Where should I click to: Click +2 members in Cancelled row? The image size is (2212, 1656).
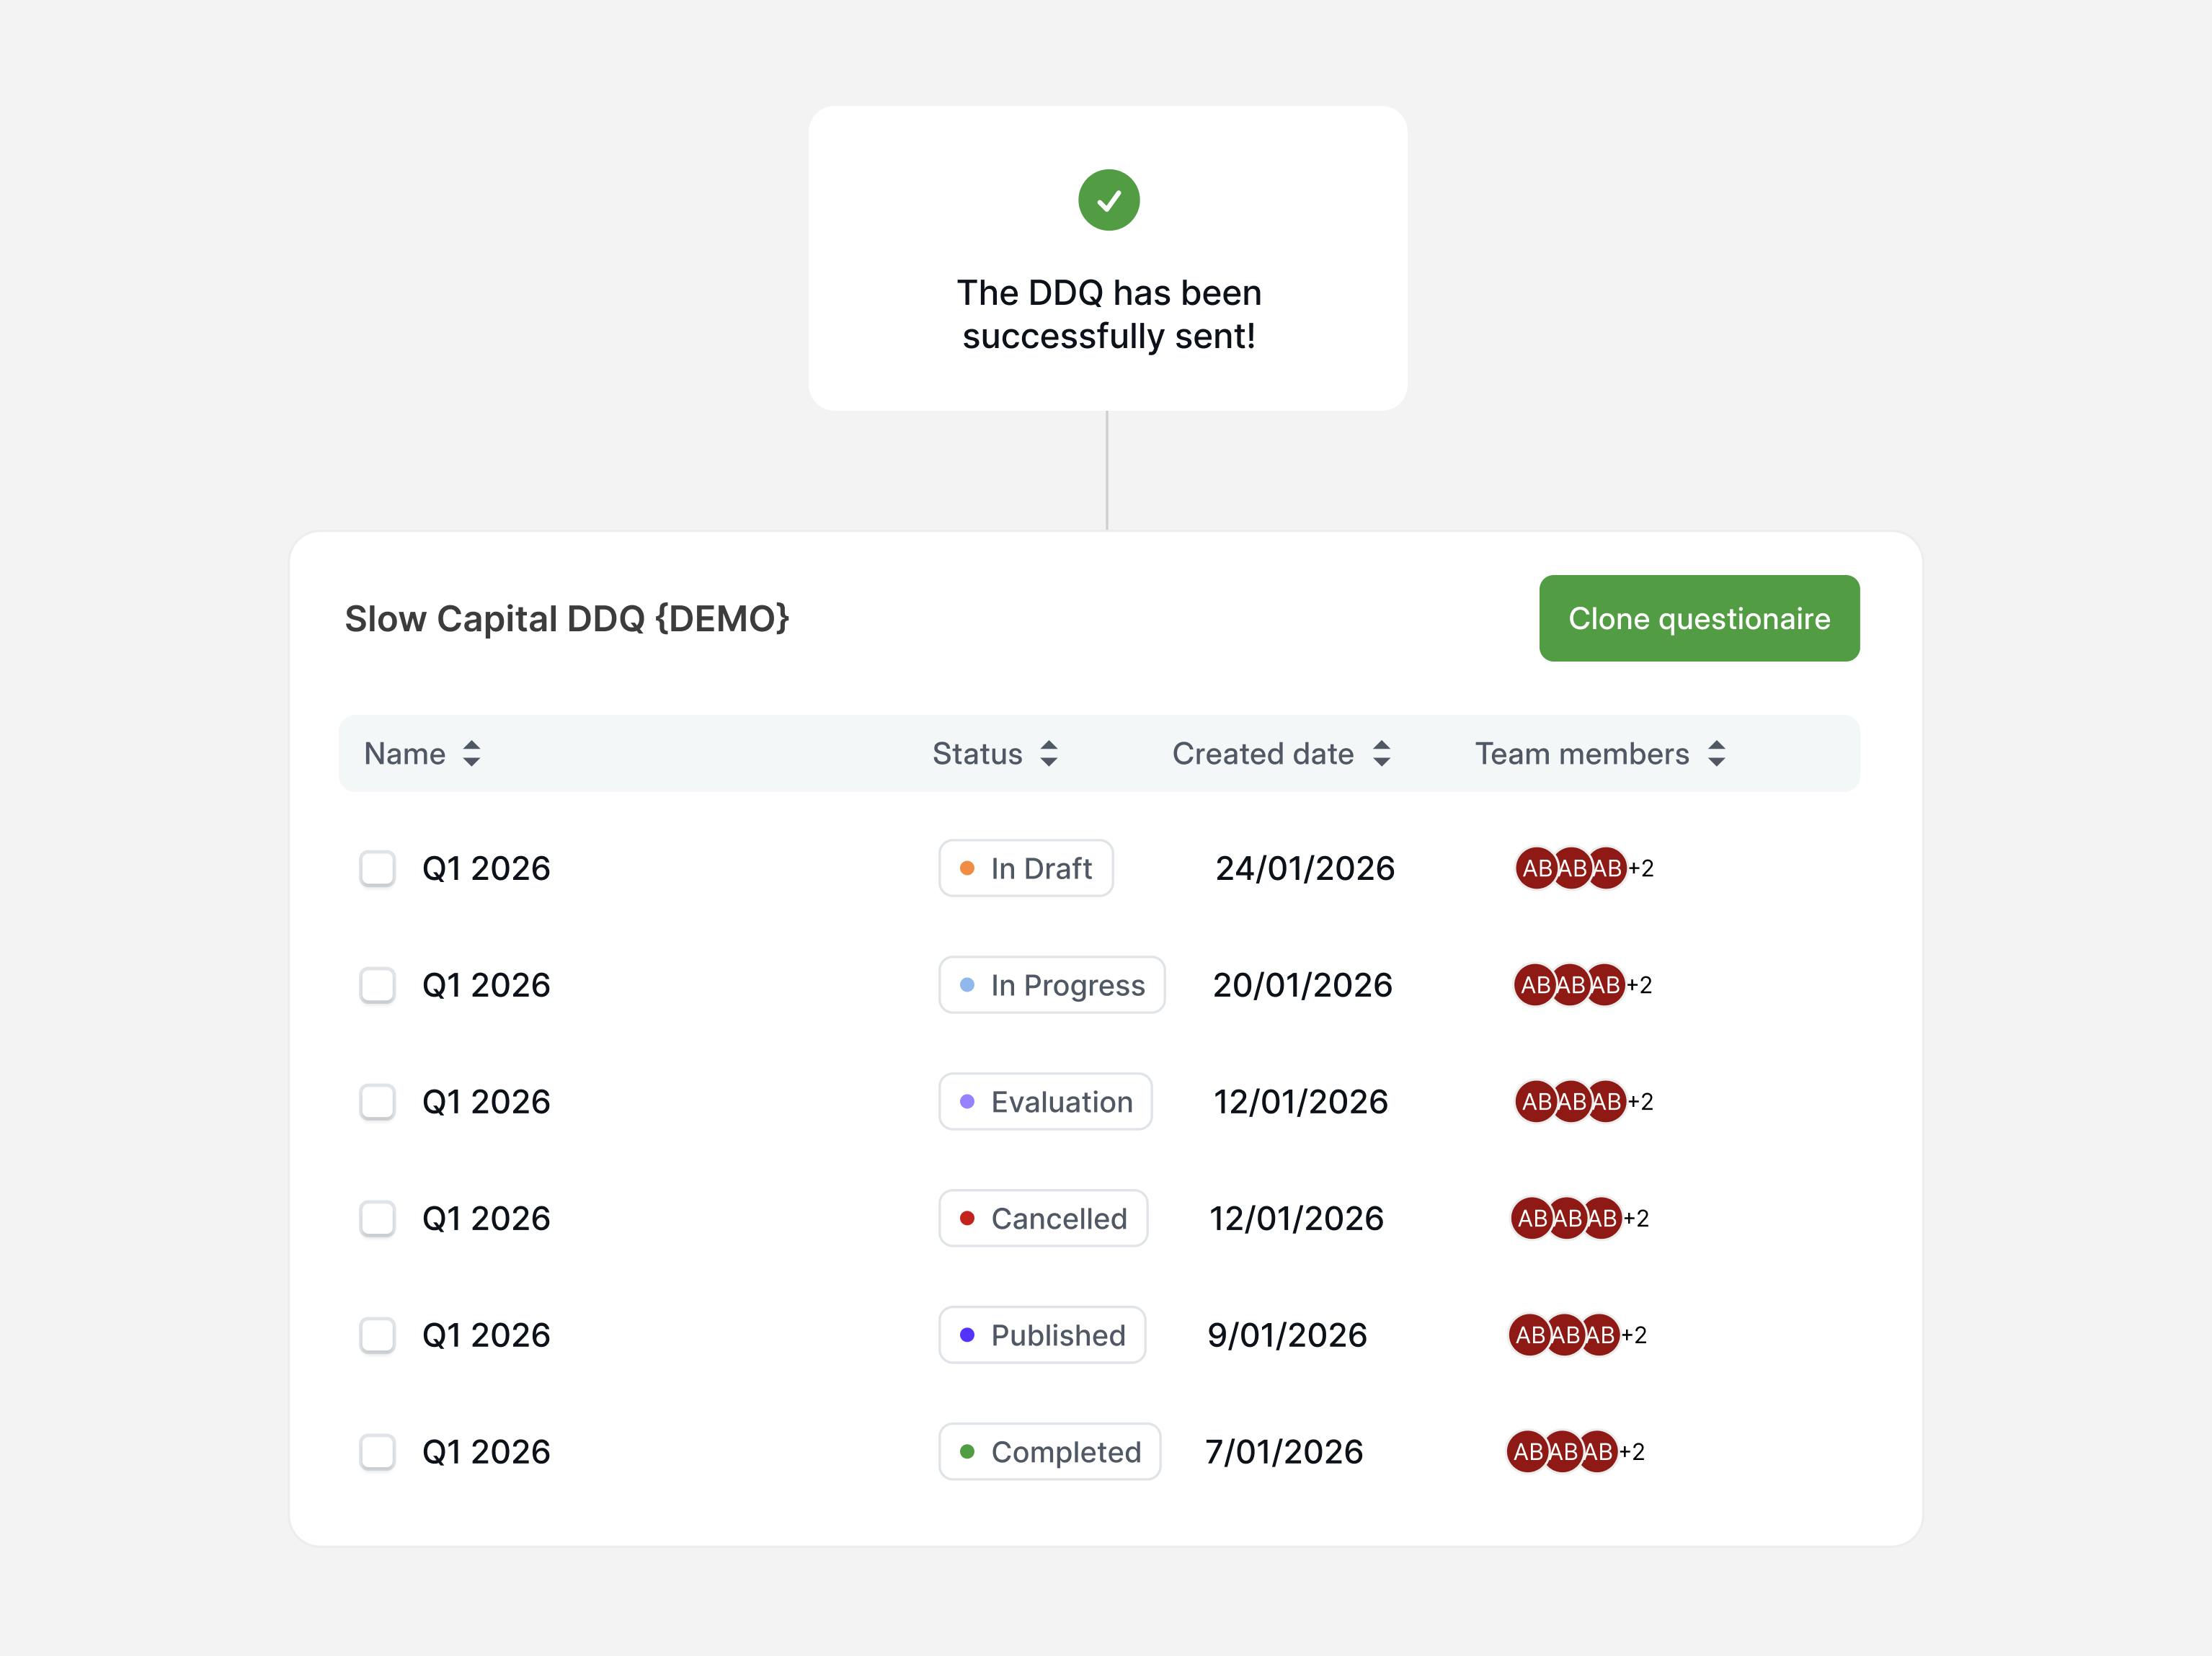tap(1636, 1218)
